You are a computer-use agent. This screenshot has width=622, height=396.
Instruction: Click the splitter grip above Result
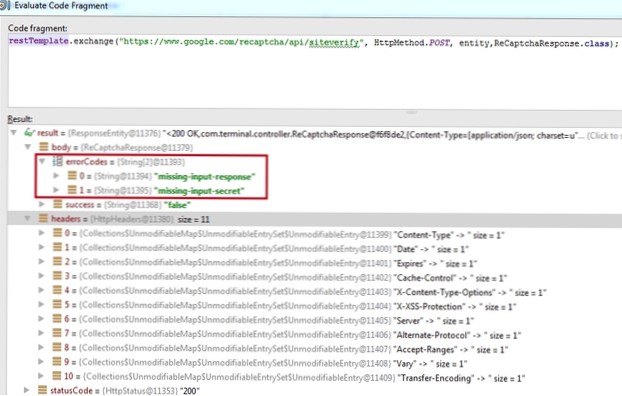point(411,113)
